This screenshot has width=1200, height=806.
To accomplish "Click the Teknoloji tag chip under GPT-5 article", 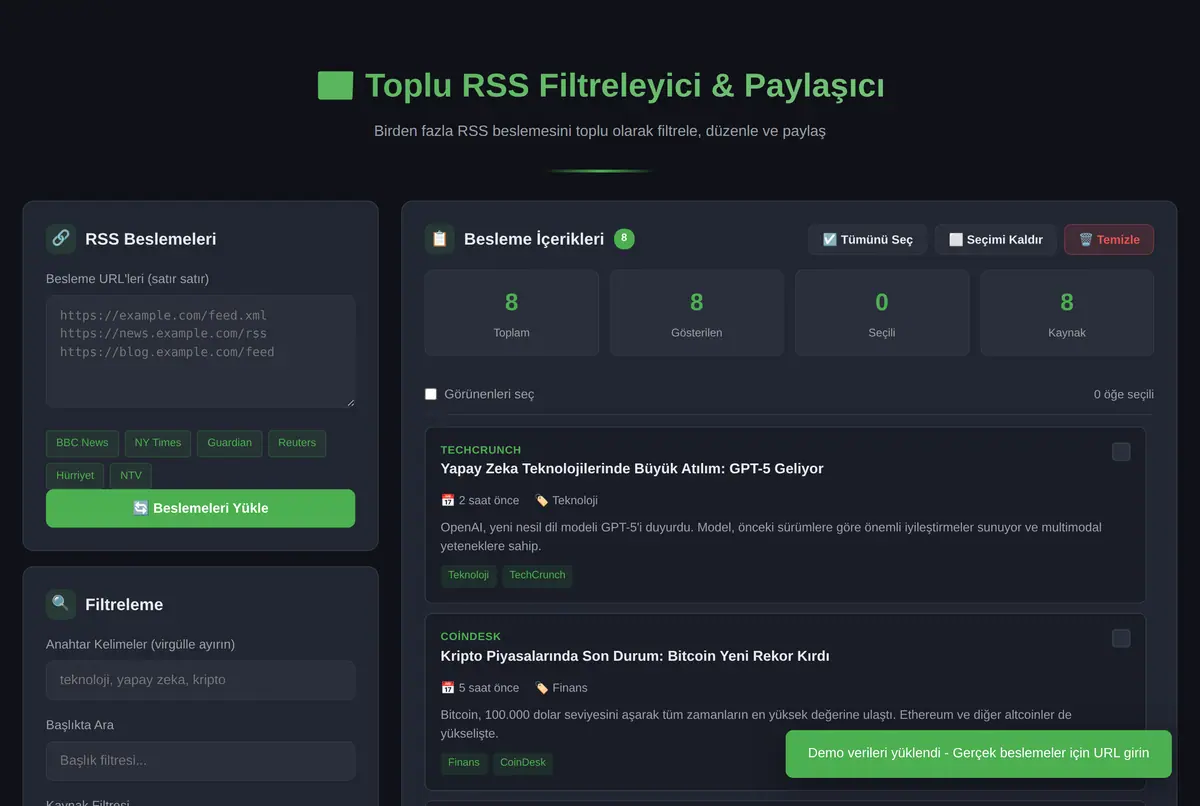I will 469,575.
